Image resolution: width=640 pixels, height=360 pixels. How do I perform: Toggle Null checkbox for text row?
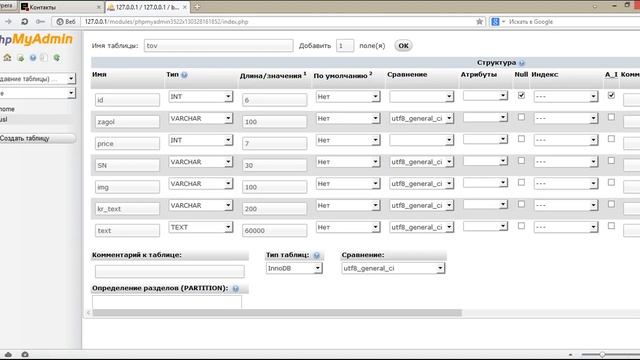(x=521, y=226)
